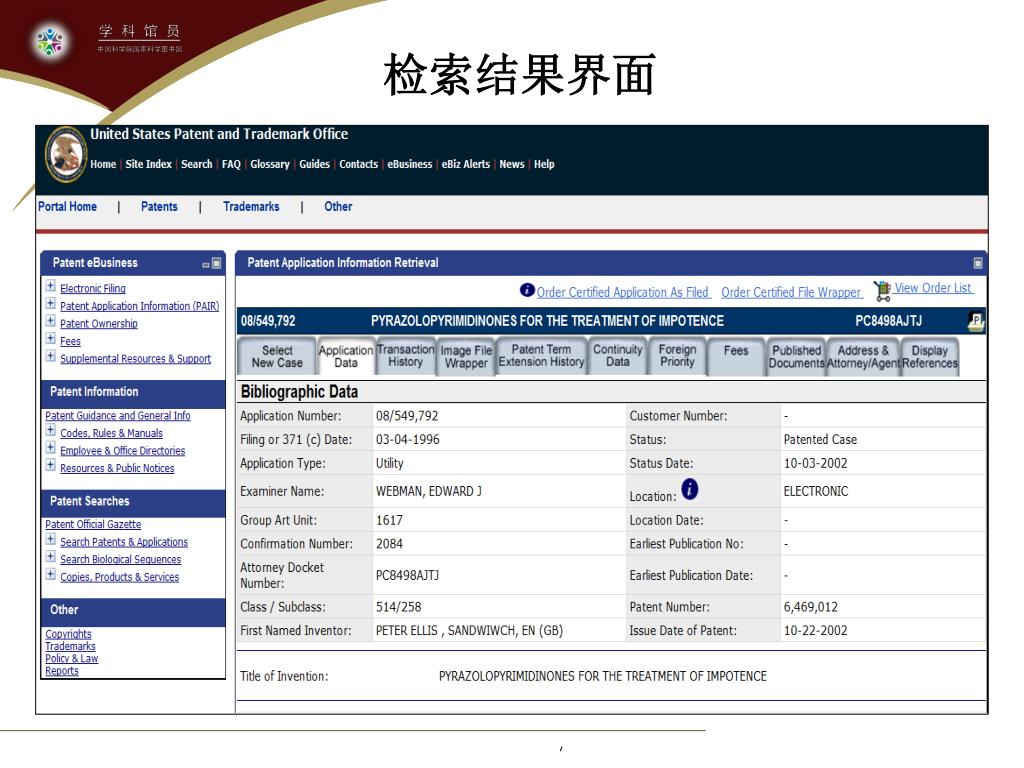This screenshot has height=768, width=1024.
Task: Open the Fees tab
Action: [x=736, y=357]
